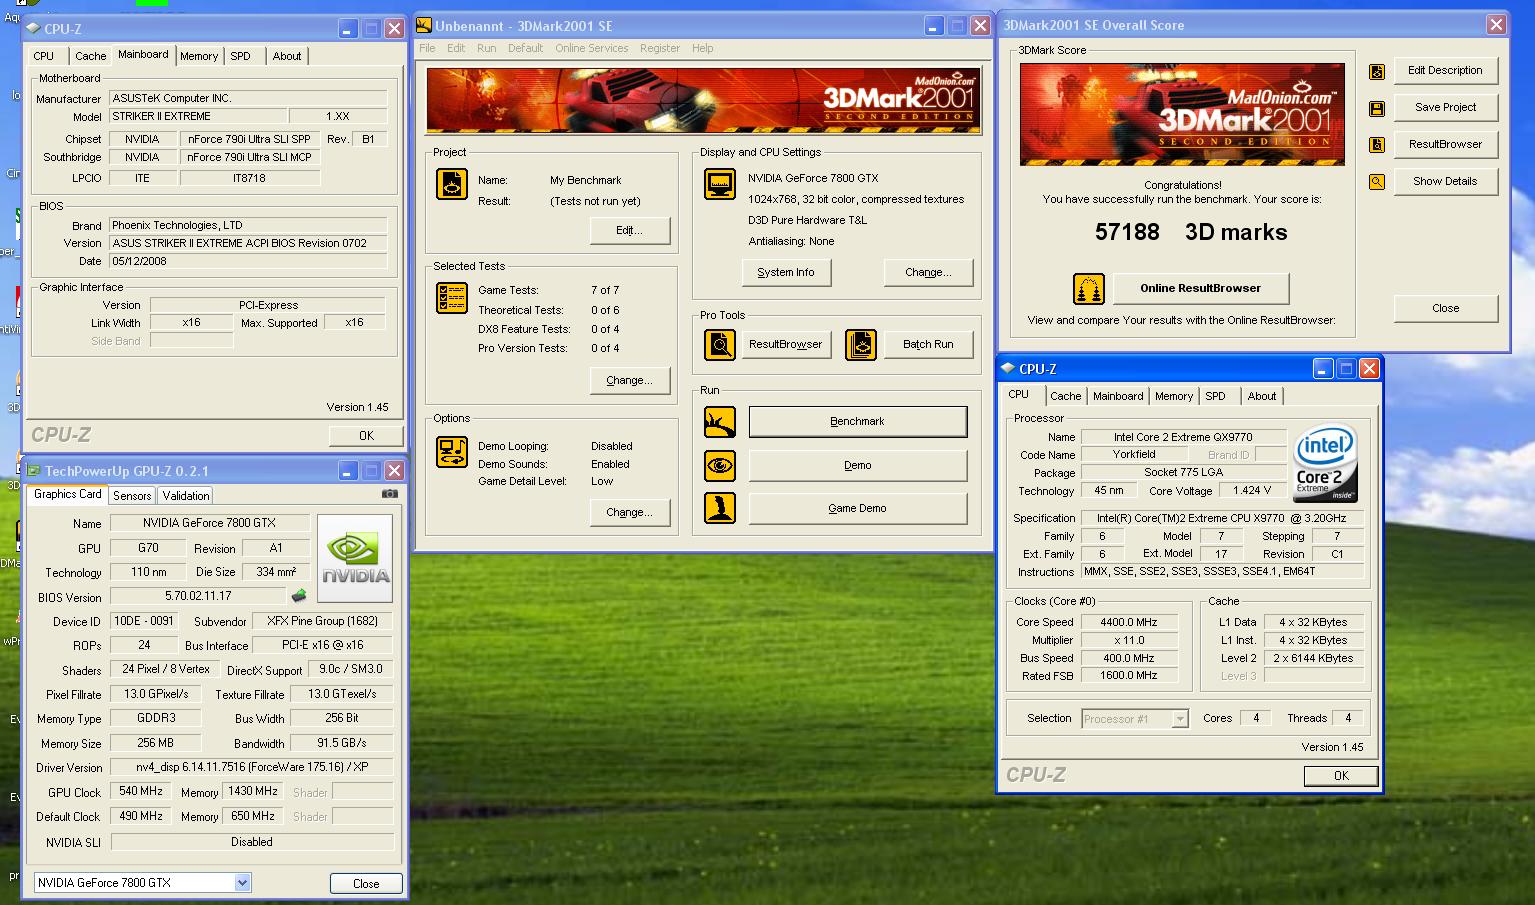The image size is (1535, 905).
Task: Switch to the CPU tab in the mainboard CPU-Z window
Action: 44,56
